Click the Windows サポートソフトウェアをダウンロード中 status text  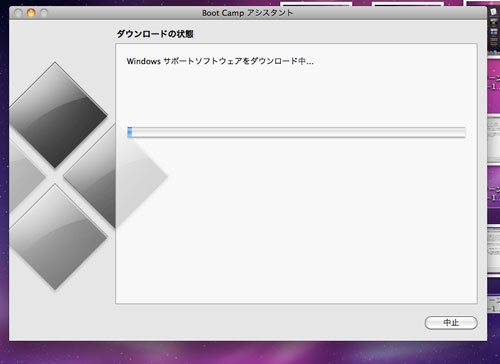click(220, 61)
